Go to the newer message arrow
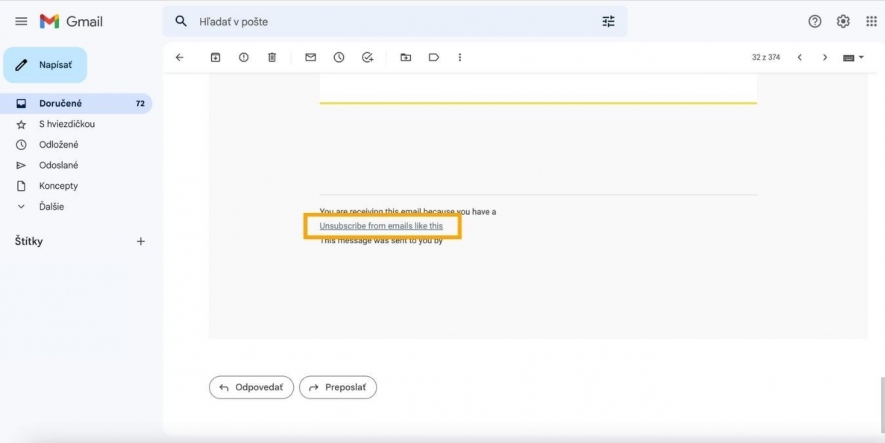Image resolution: width=885 pixels, height=443 pixels. point(799,57)
